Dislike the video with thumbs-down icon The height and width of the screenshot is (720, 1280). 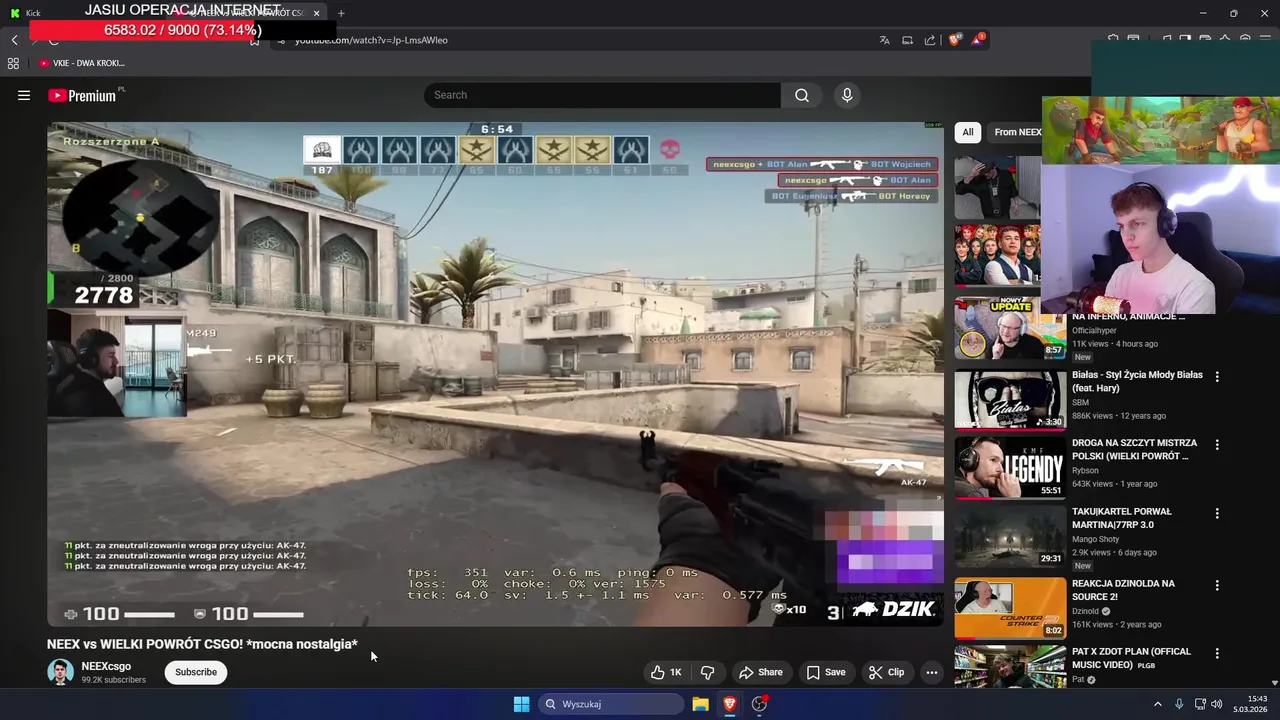click(x=708, y=672)
